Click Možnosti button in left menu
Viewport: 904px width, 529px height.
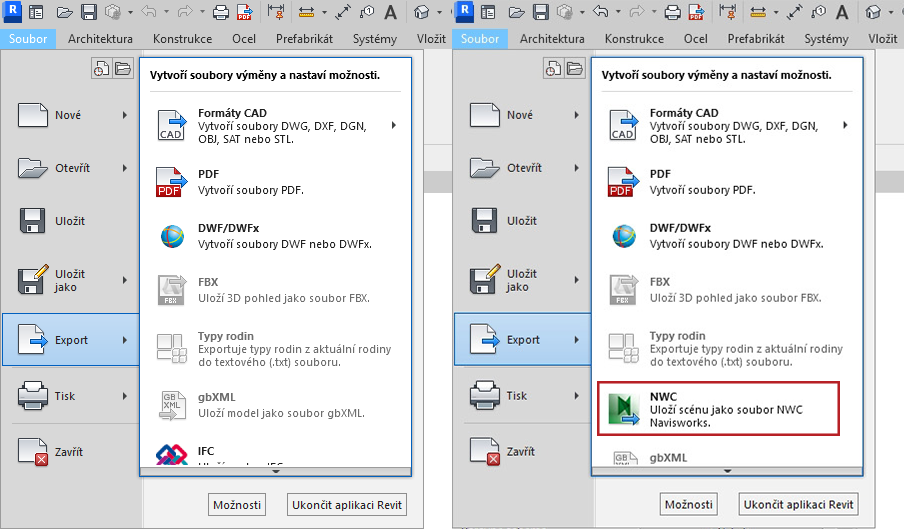[x=237, y=505]
